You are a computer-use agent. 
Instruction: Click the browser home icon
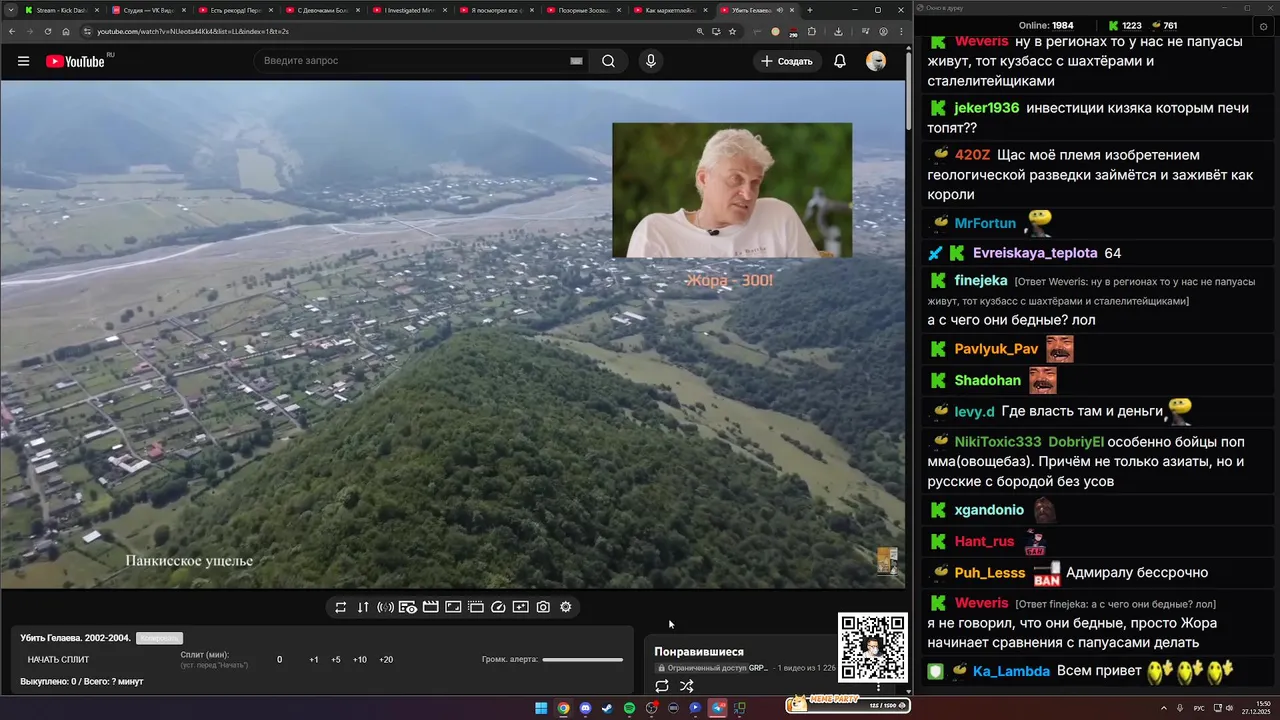pyautogui.click(x=66, y=31)
